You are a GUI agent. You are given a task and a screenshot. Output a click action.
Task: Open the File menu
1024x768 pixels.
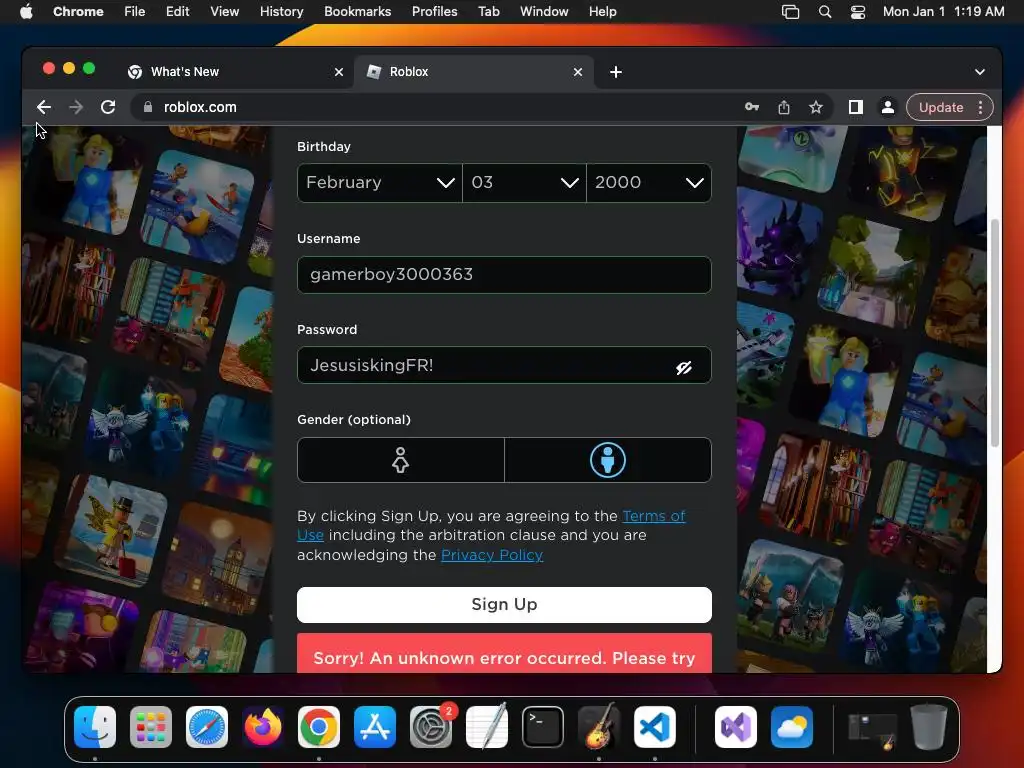pyautogui.click(x=135, y=12)
